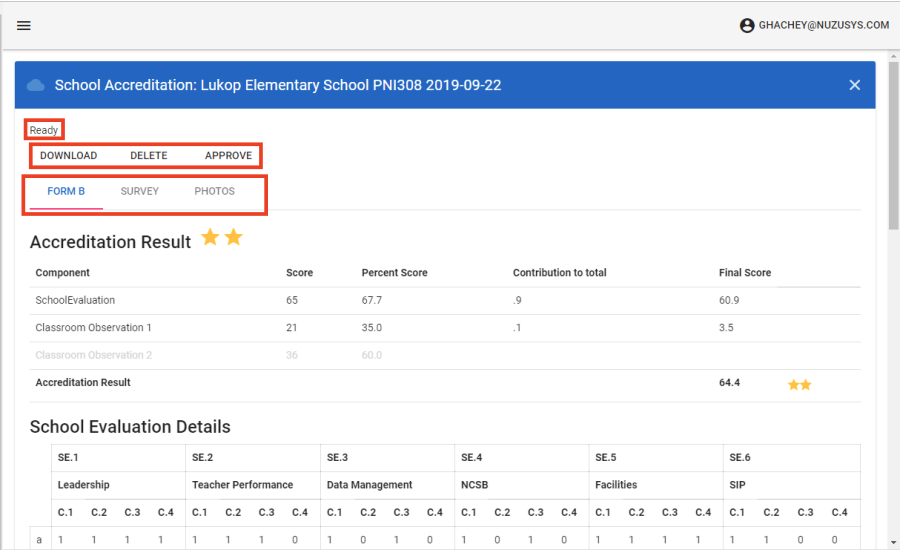
Task: Open the Survey tab
Action: [140, 191]
